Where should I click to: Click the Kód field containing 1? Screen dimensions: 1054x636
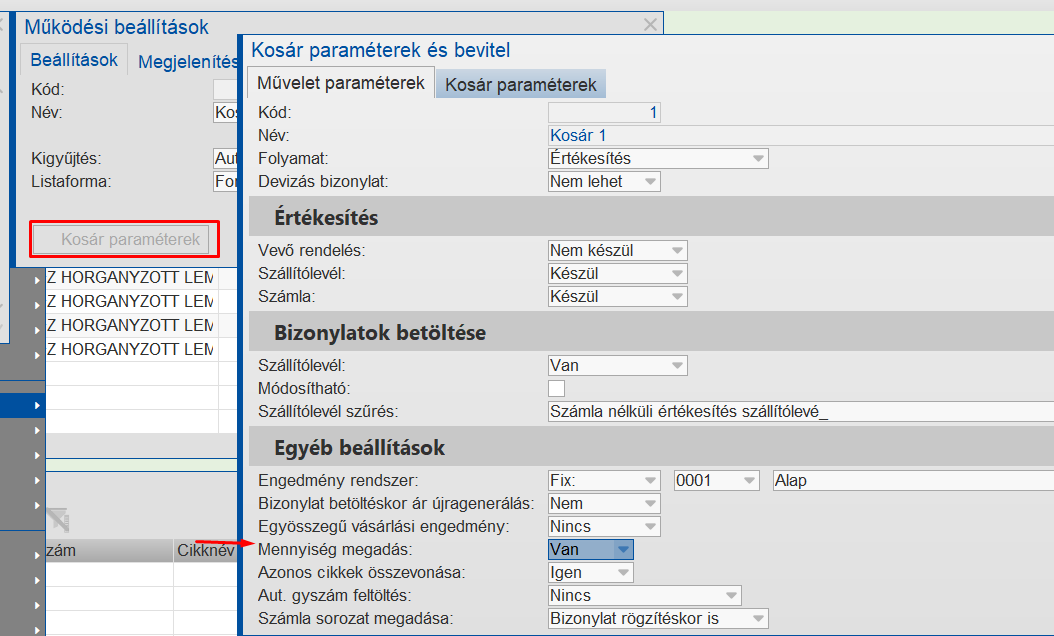coord(604,112)
